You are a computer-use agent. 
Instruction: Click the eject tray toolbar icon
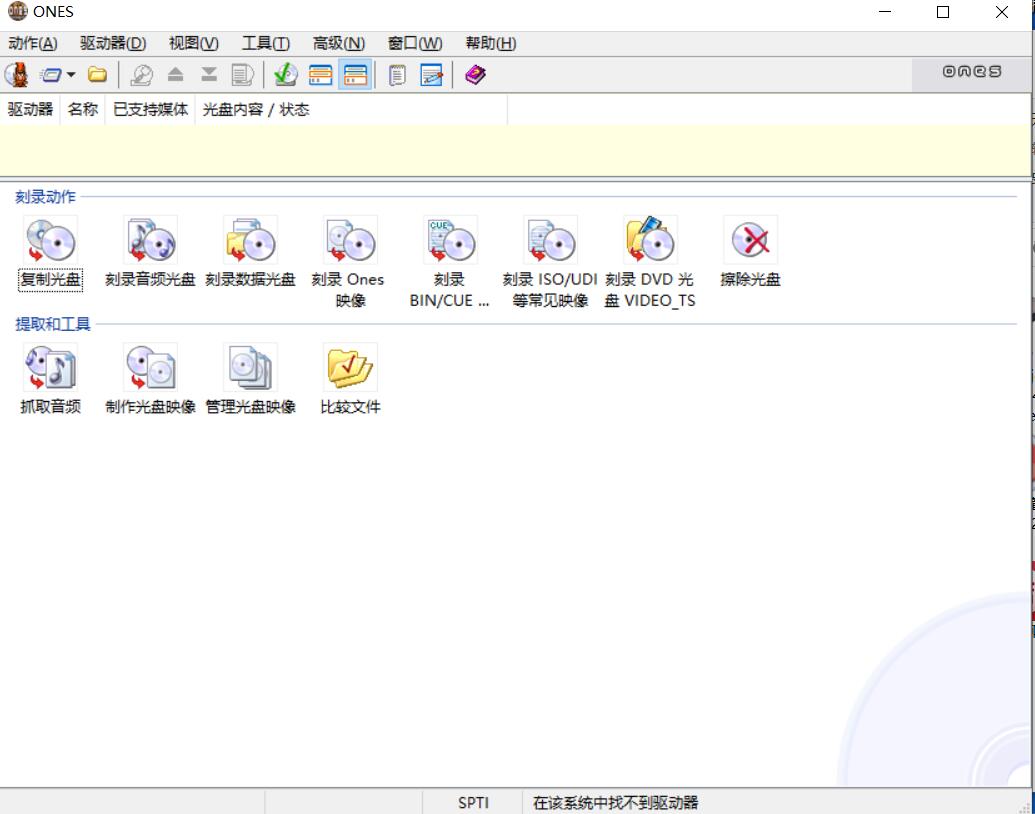(x=176, y=75)
